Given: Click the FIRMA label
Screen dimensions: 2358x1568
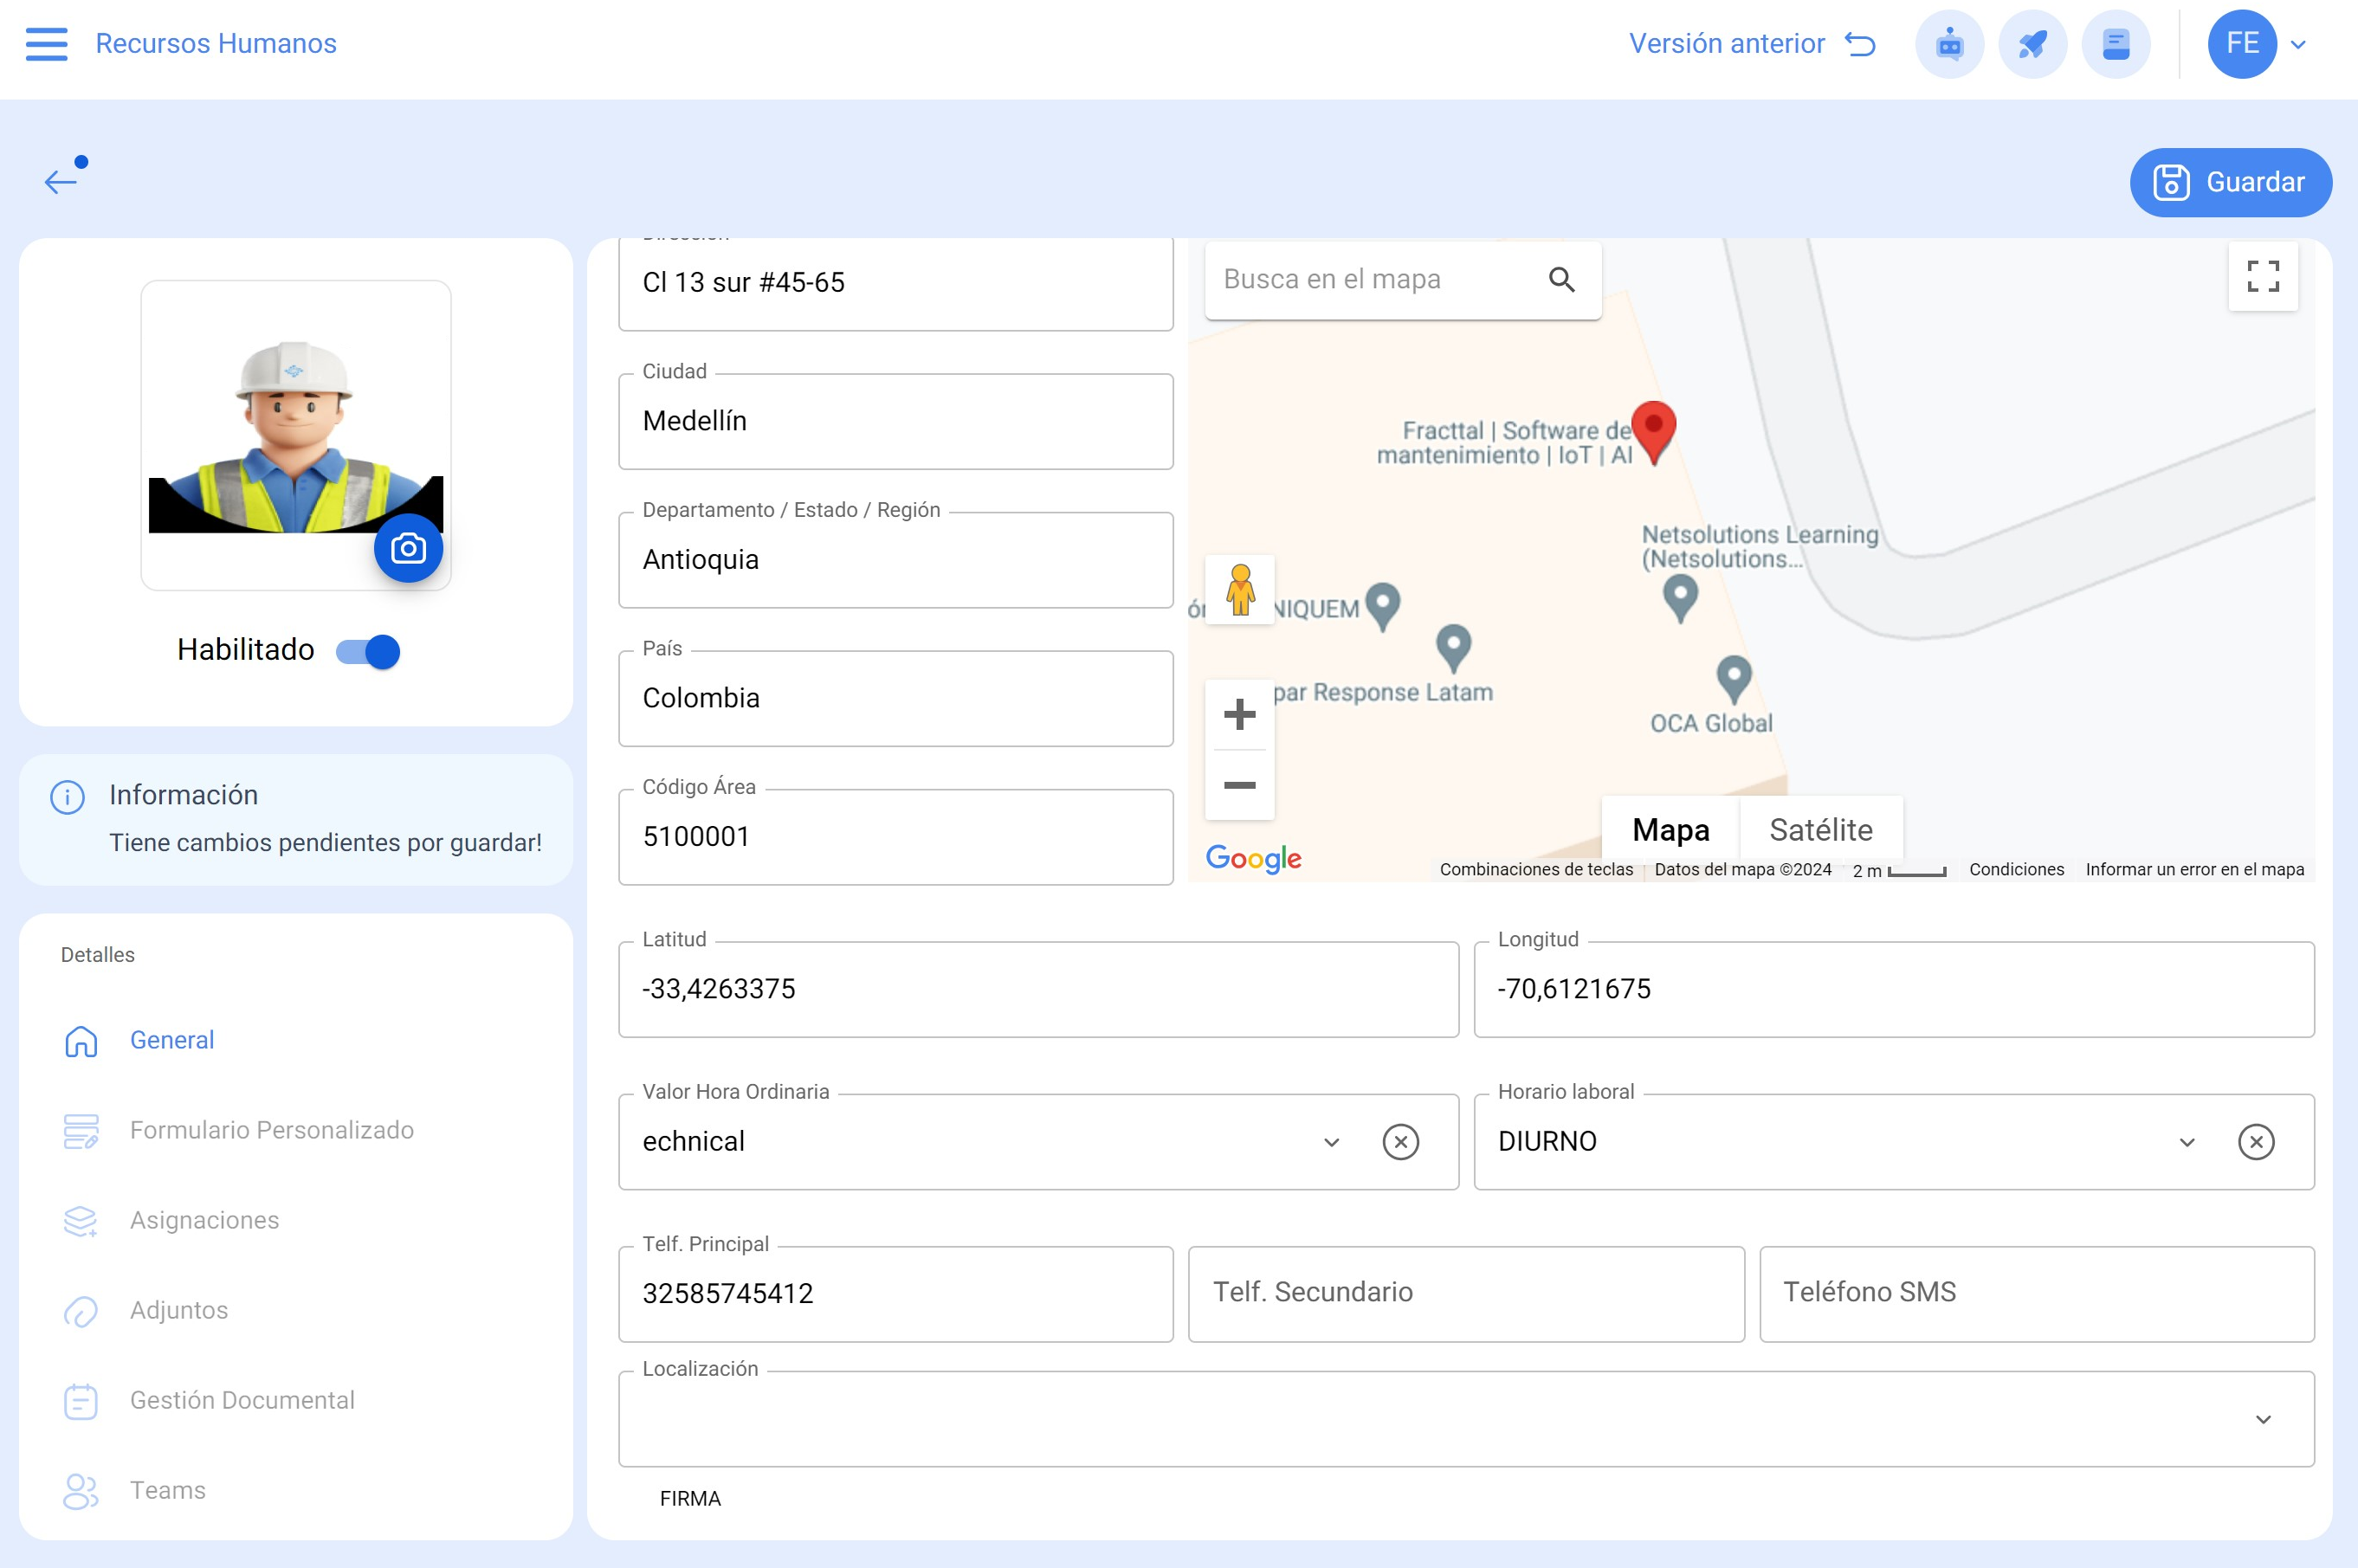Looking at the screenshot, I should 690,1498.
